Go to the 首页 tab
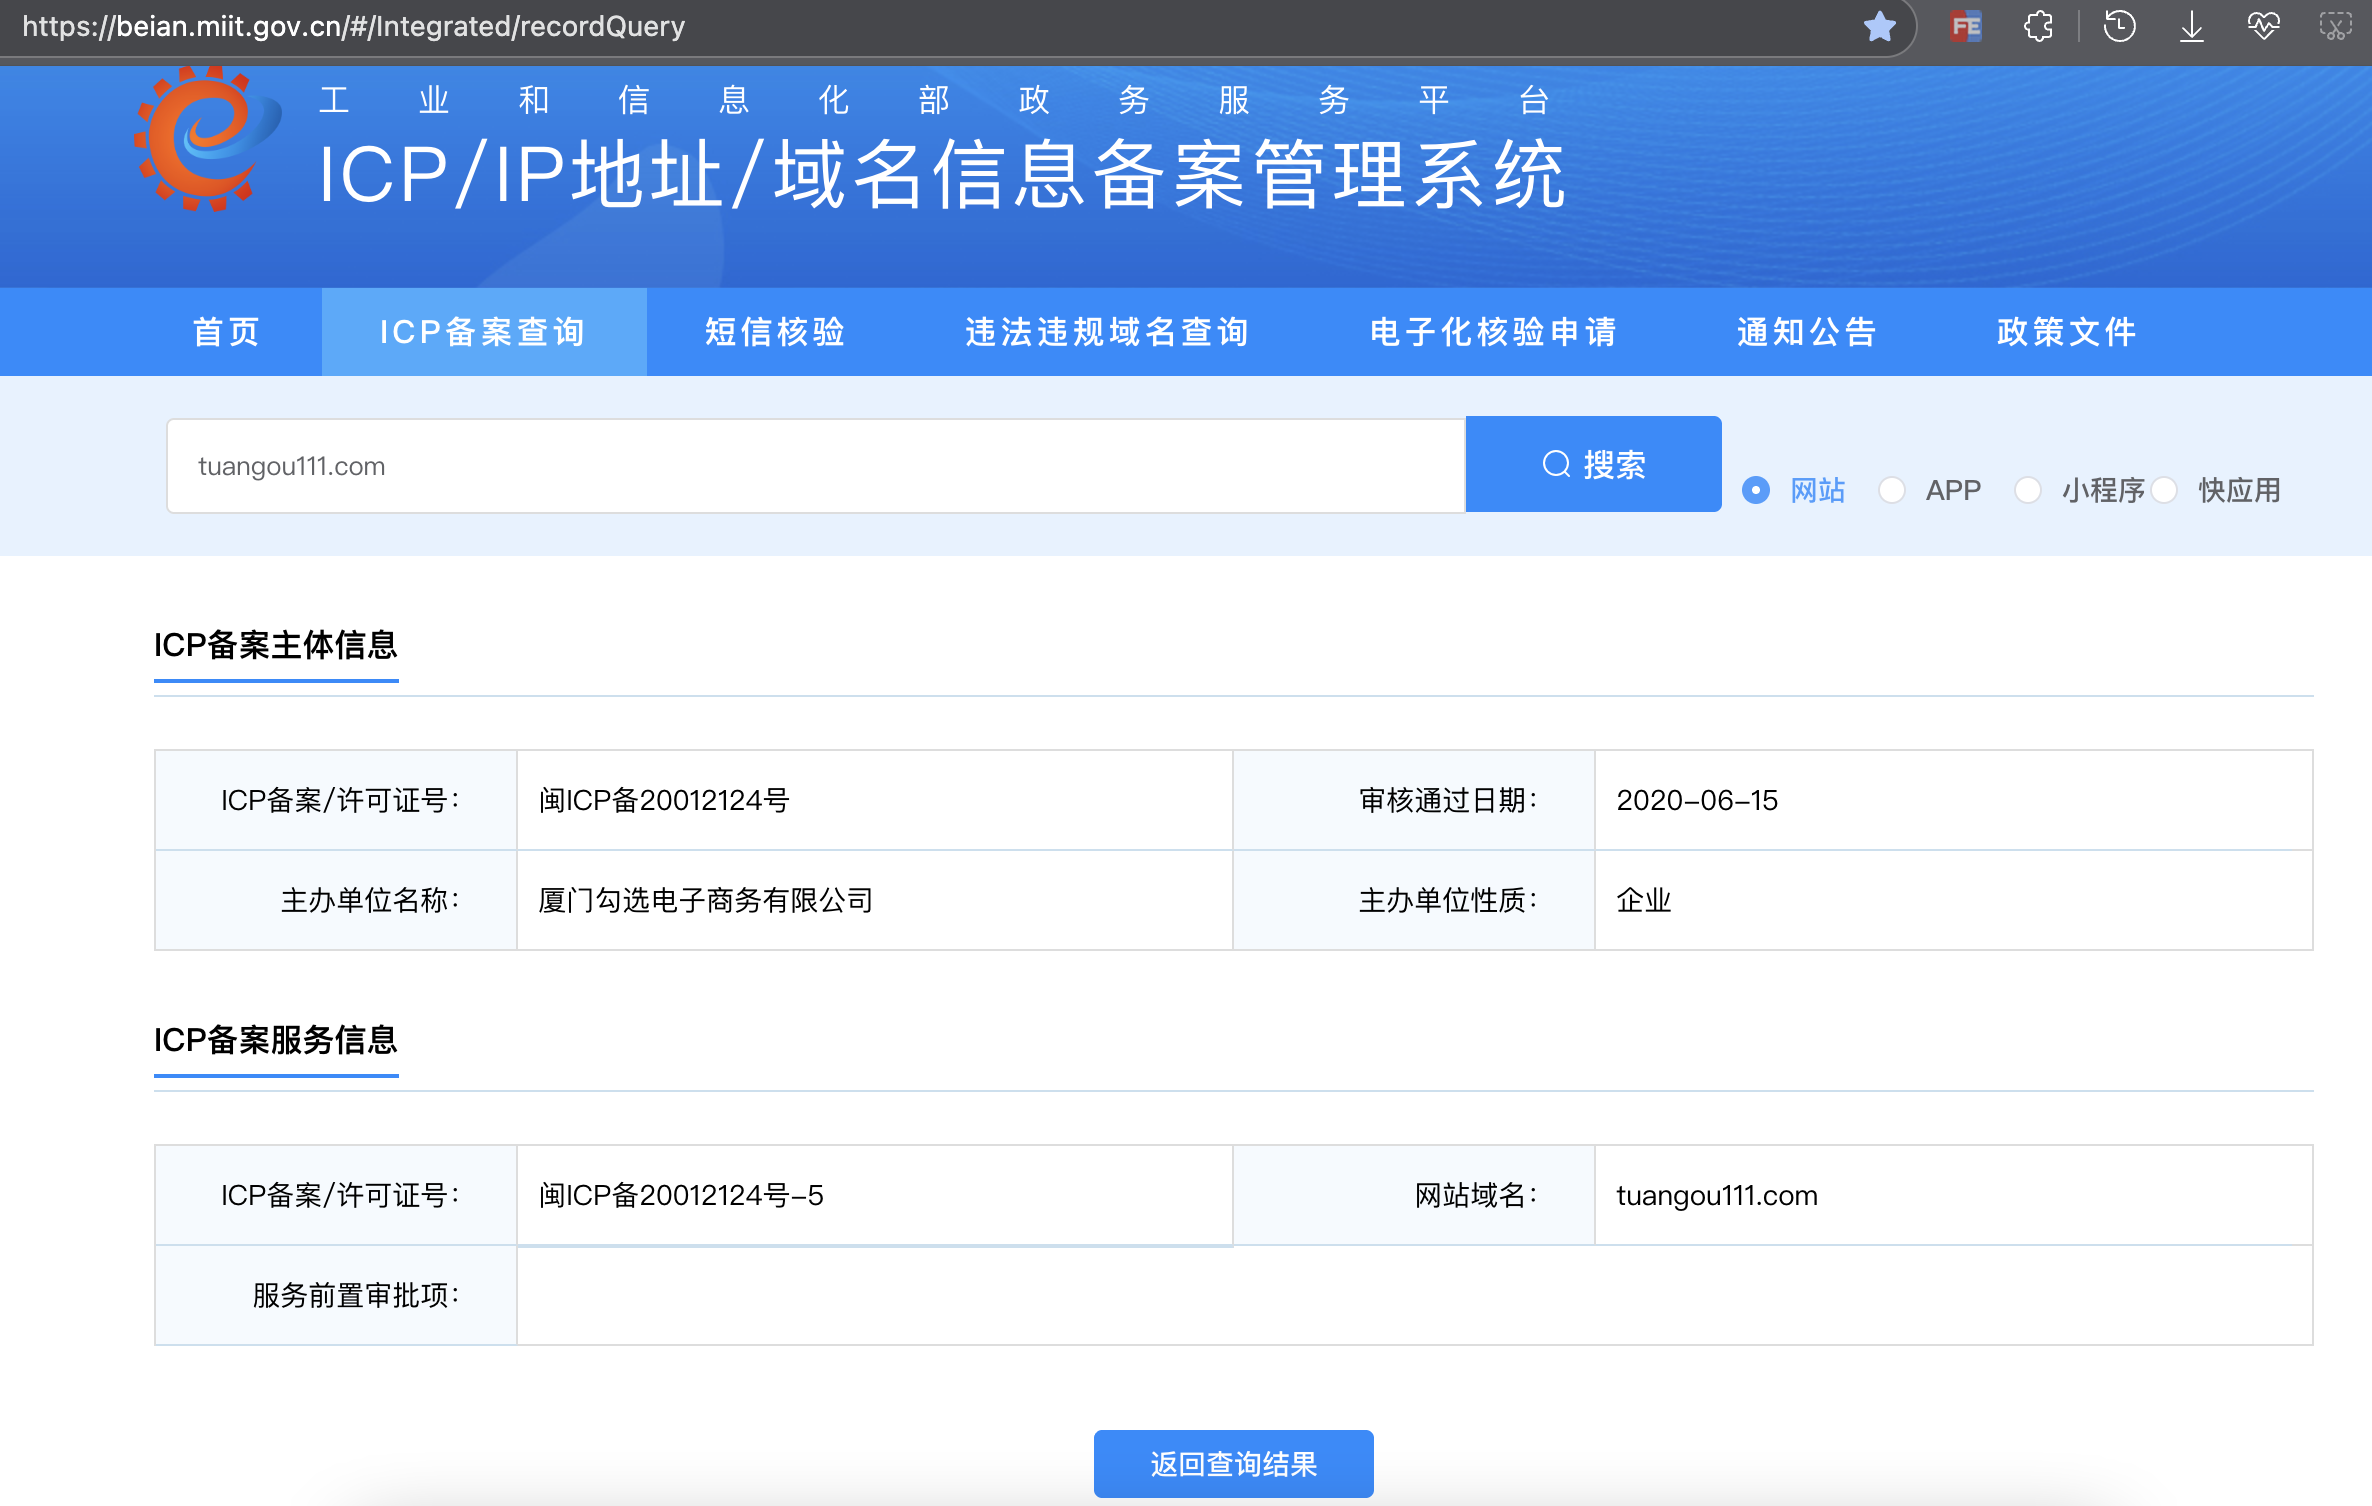Screen dimensions: 2372x1506 226,332
